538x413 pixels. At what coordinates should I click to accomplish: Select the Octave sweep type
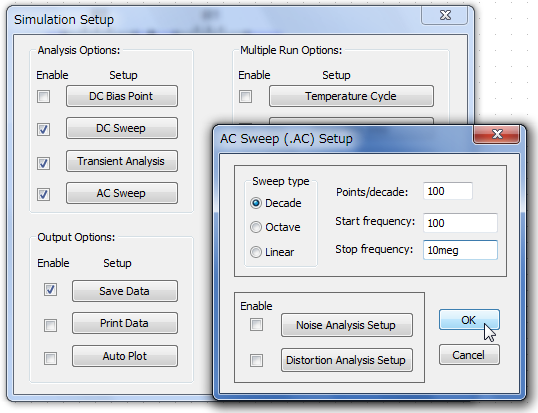click(x=256, y=227)
